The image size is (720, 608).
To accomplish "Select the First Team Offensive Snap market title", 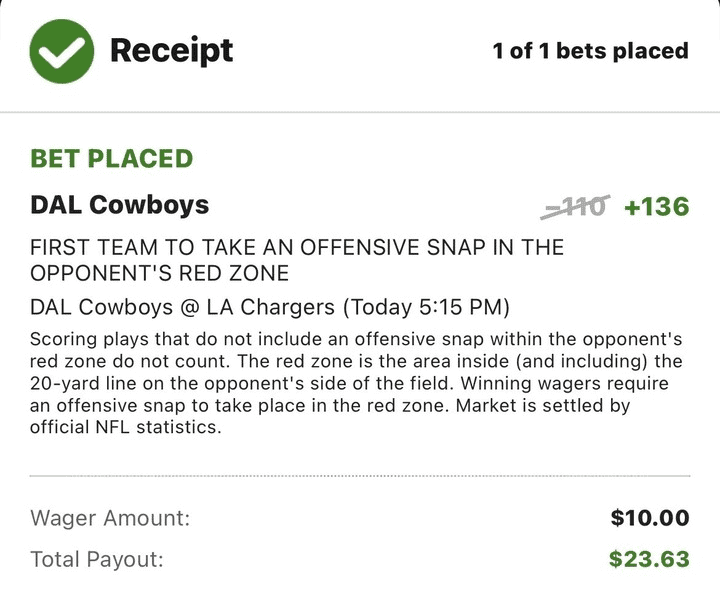I will pyautogui.click(x=297, y=260).
